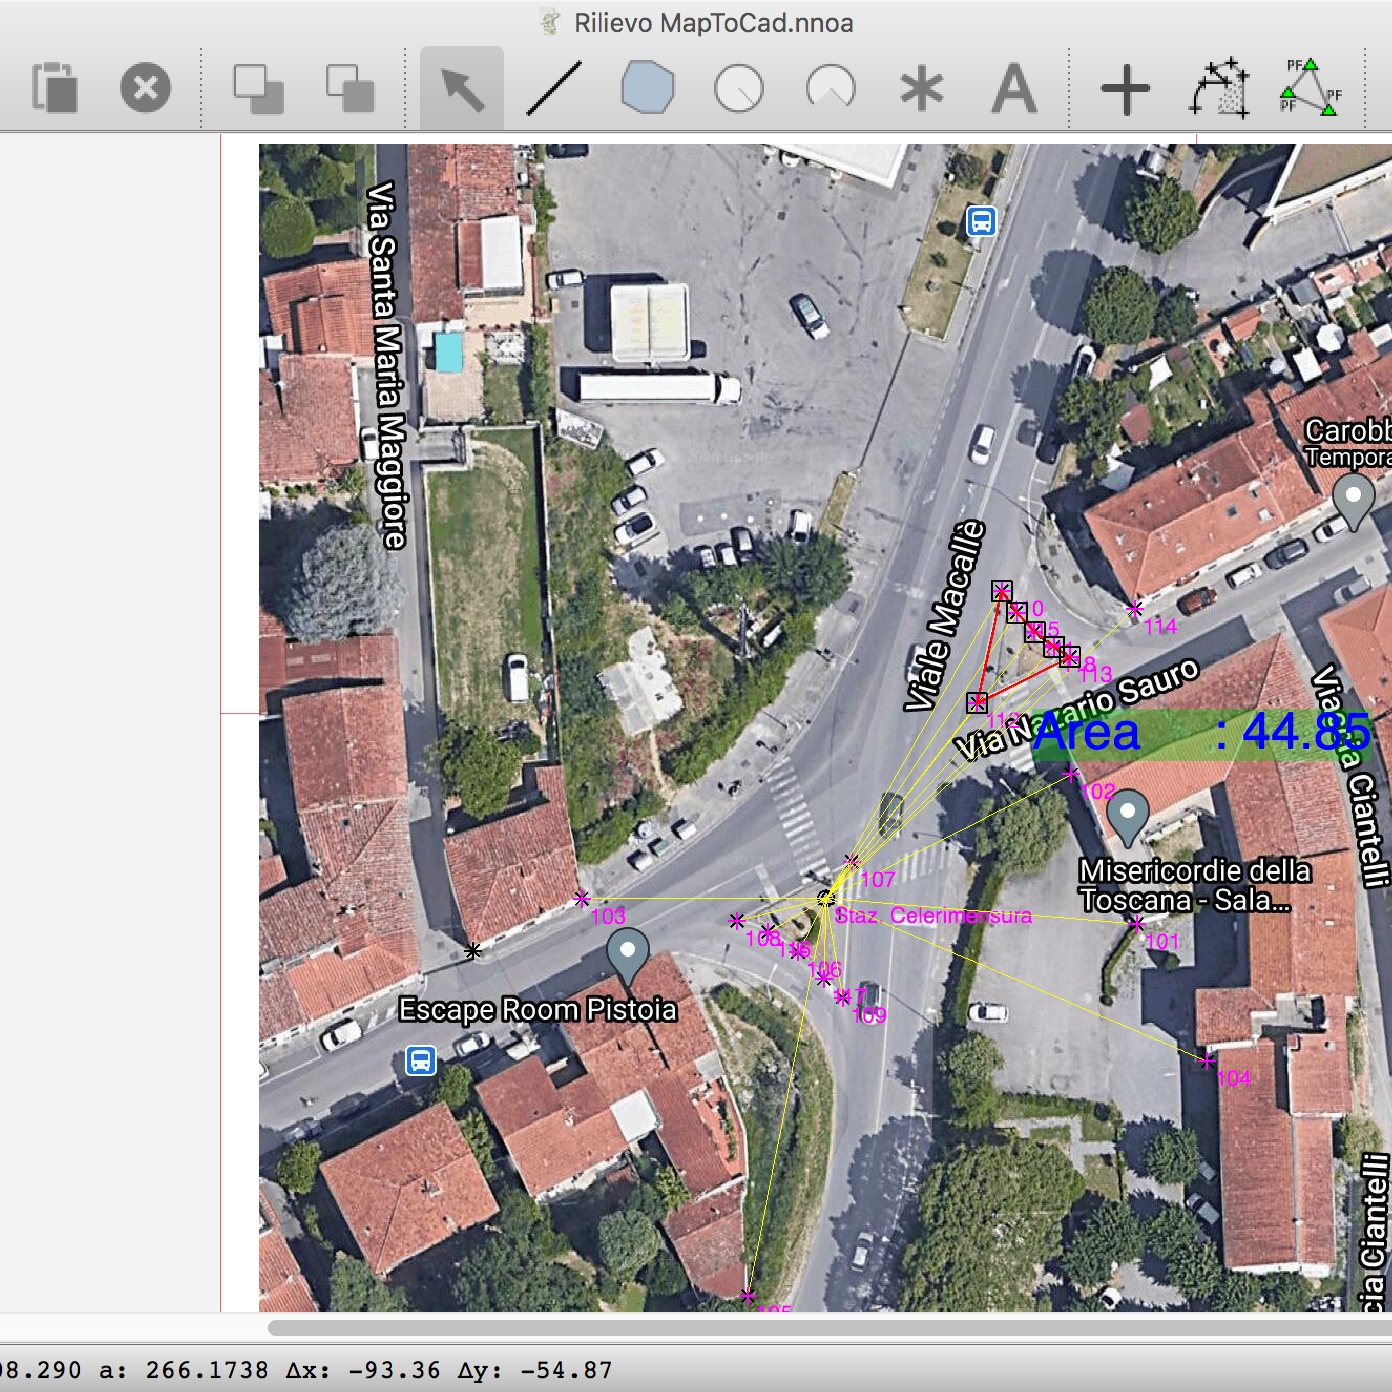Click the plus Add tool
The width and height of the screenshot is (1392, 1392).
(1125, 90)
